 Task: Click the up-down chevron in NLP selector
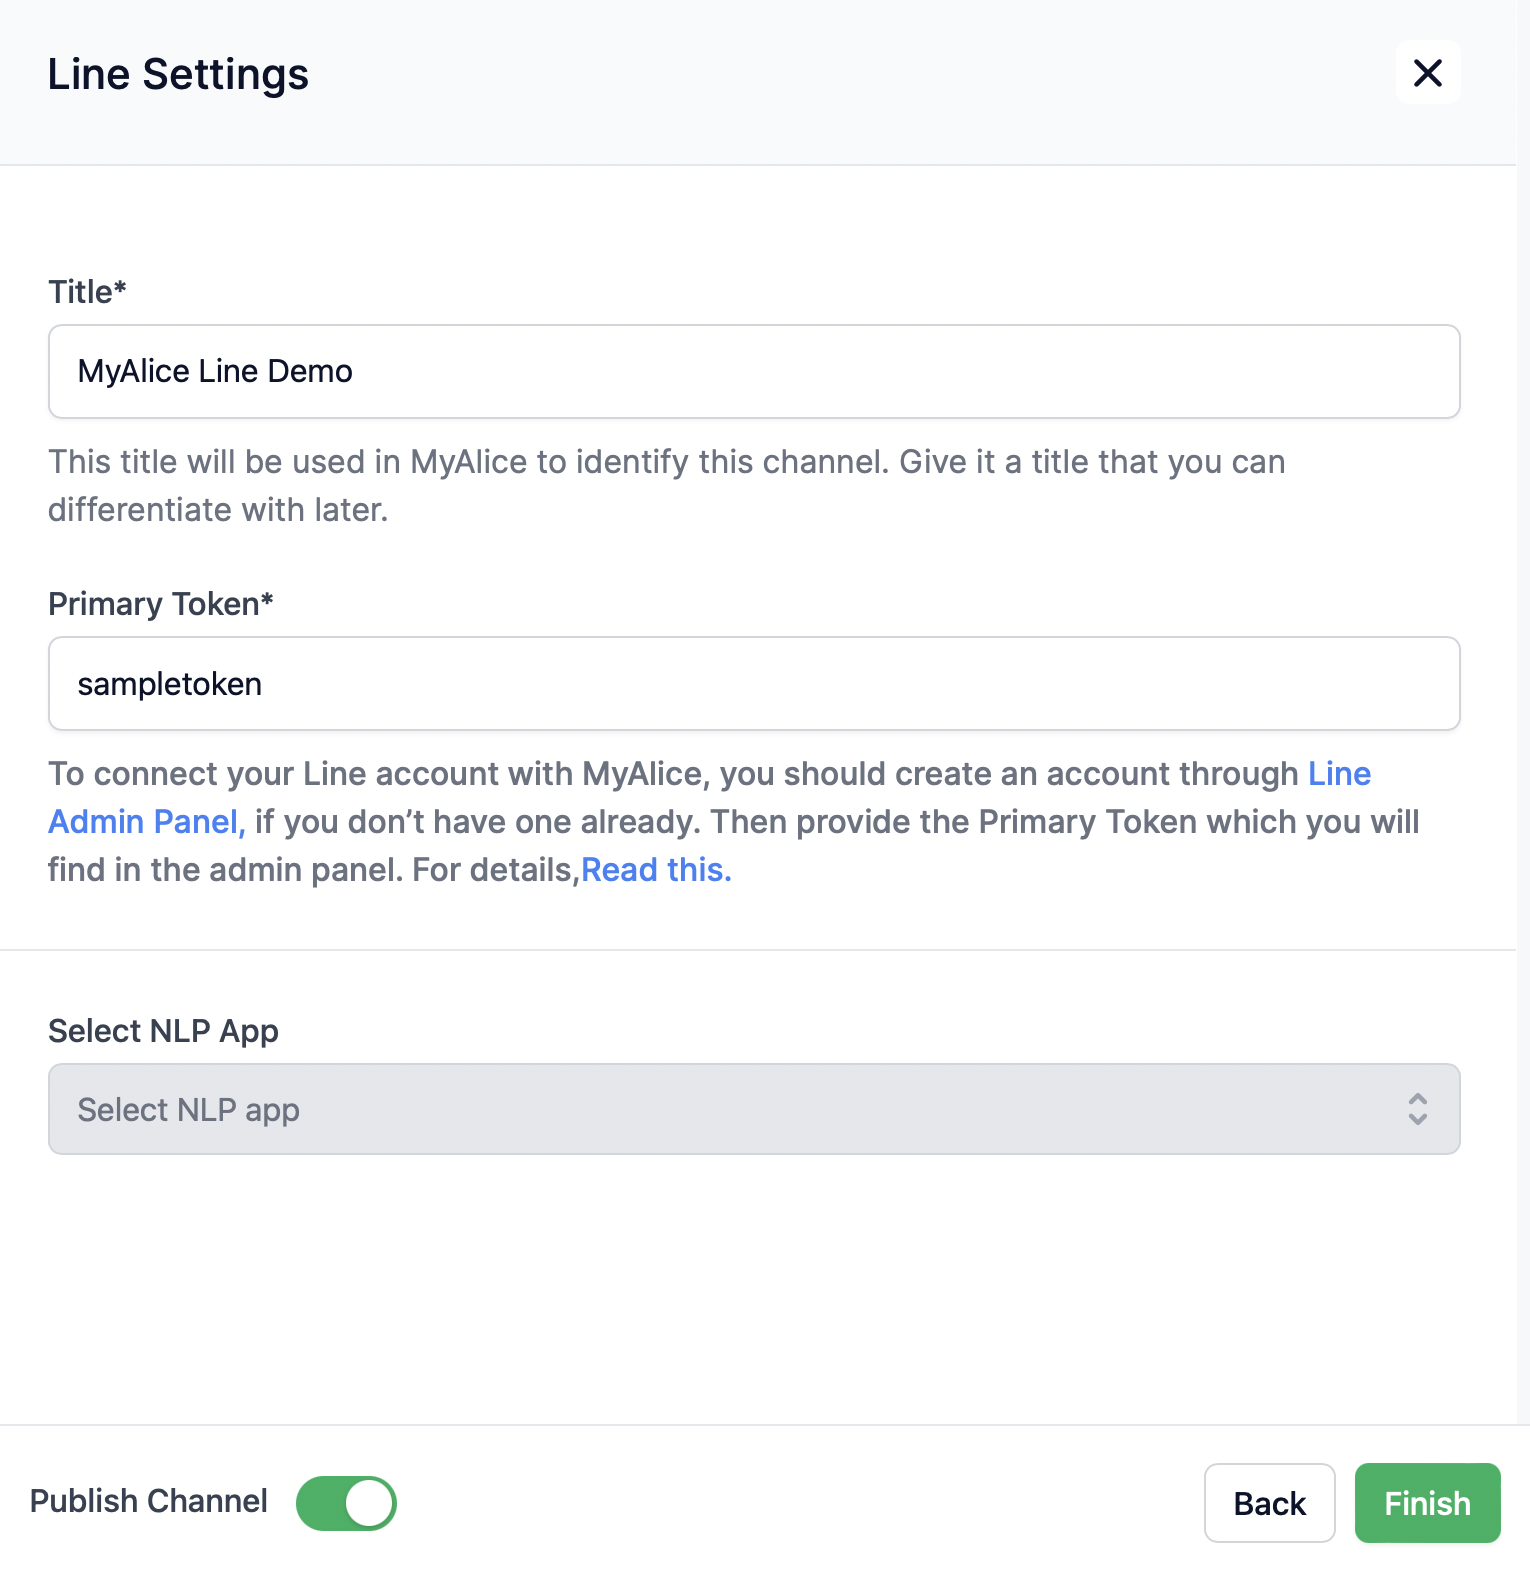(1417, 1109)
